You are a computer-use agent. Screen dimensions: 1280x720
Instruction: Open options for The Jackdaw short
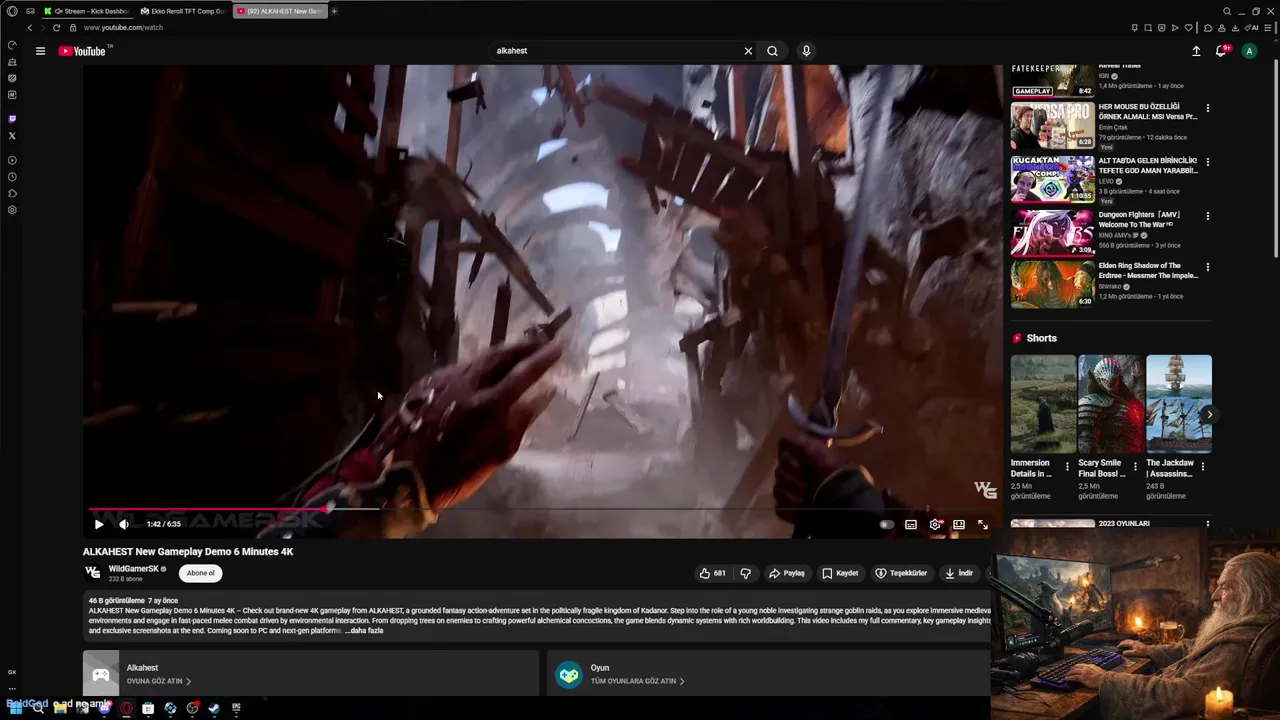click(1203, 466)
